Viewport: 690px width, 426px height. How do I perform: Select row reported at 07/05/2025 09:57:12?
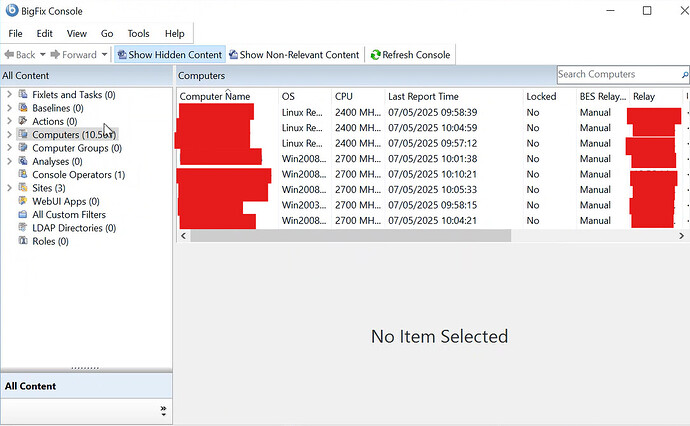tap(432, 143)
